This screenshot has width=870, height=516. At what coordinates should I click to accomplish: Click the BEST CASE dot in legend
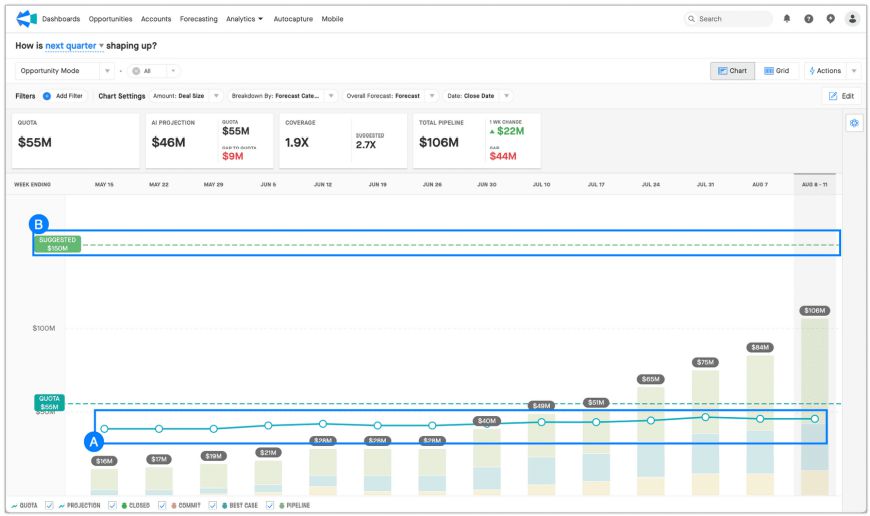(x=224, y=505)
